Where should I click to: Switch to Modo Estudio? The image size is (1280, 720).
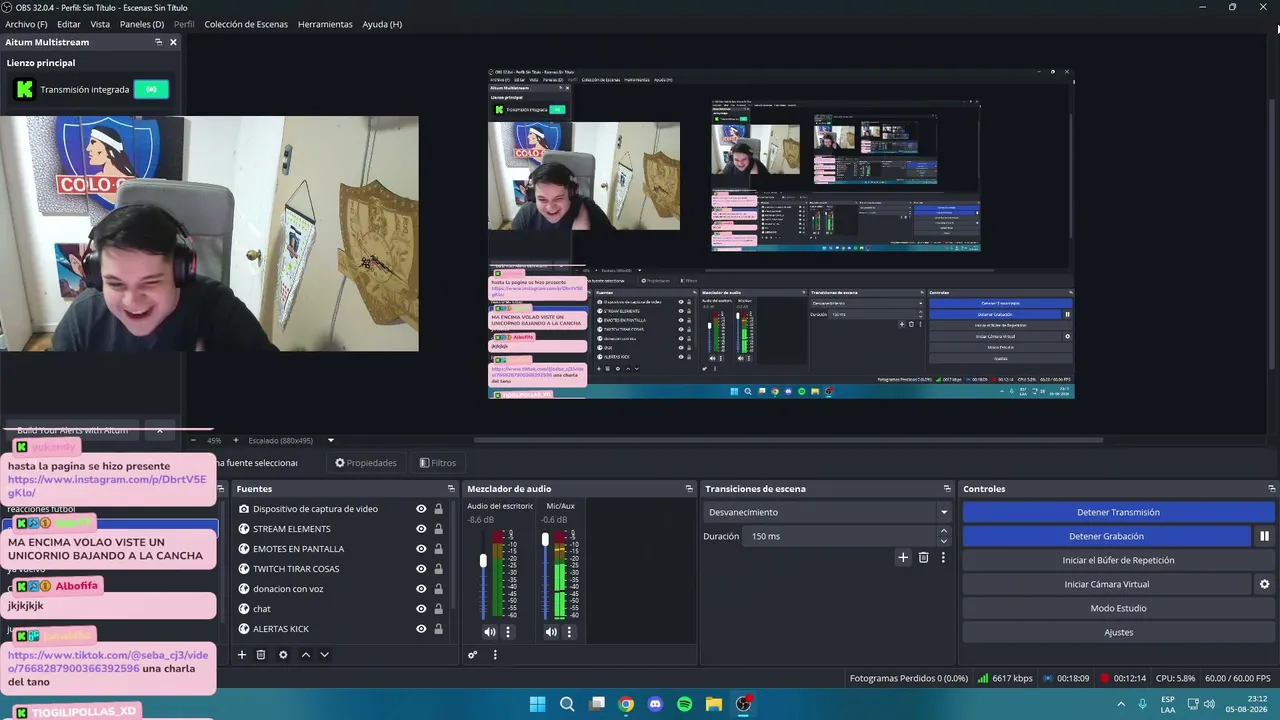(1118, 608)
